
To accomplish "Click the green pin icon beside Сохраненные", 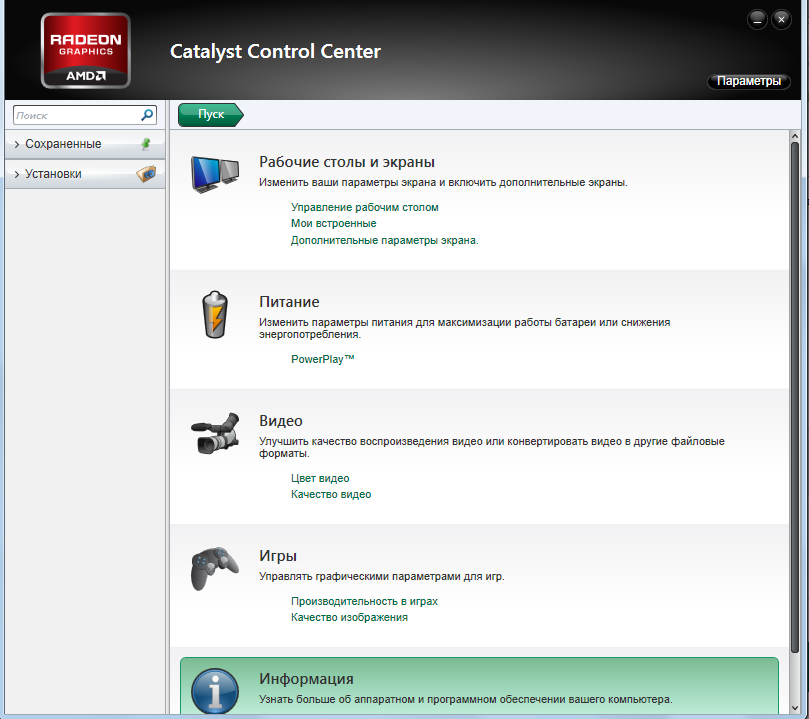I will tap(146, 144).
